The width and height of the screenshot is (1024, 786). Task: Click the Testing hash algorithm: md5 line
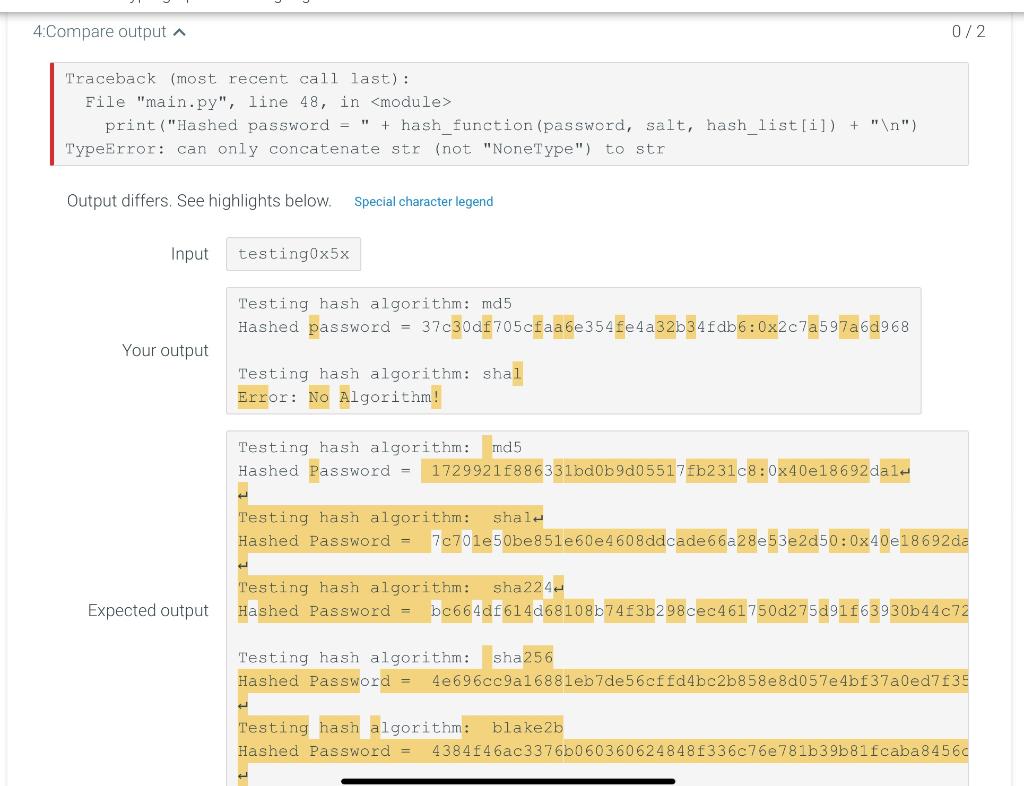pos(374,303)
